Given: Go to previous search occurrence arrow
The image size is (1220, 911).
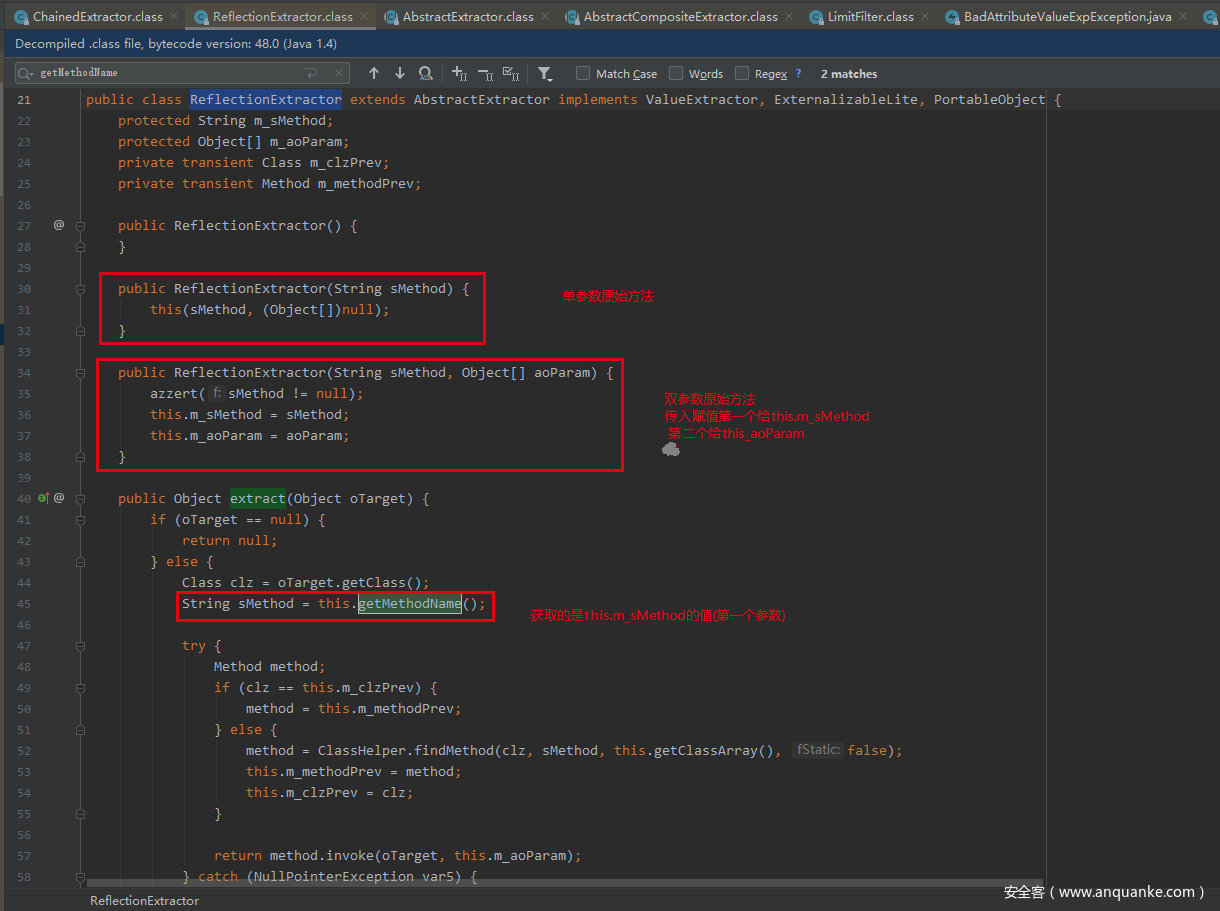Looking at the screenshot, I should click(x=374, y=73).
